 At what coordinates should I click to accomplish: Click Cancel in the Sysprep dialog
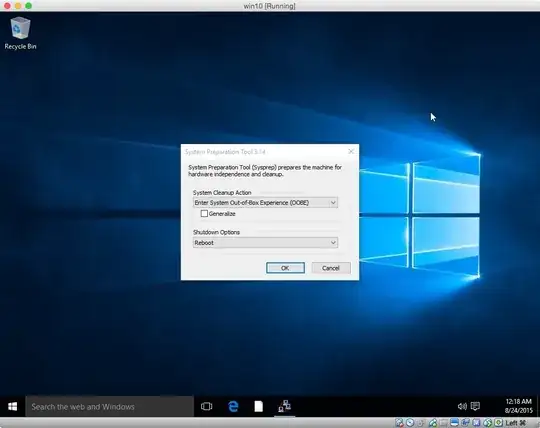click(331, 268)
